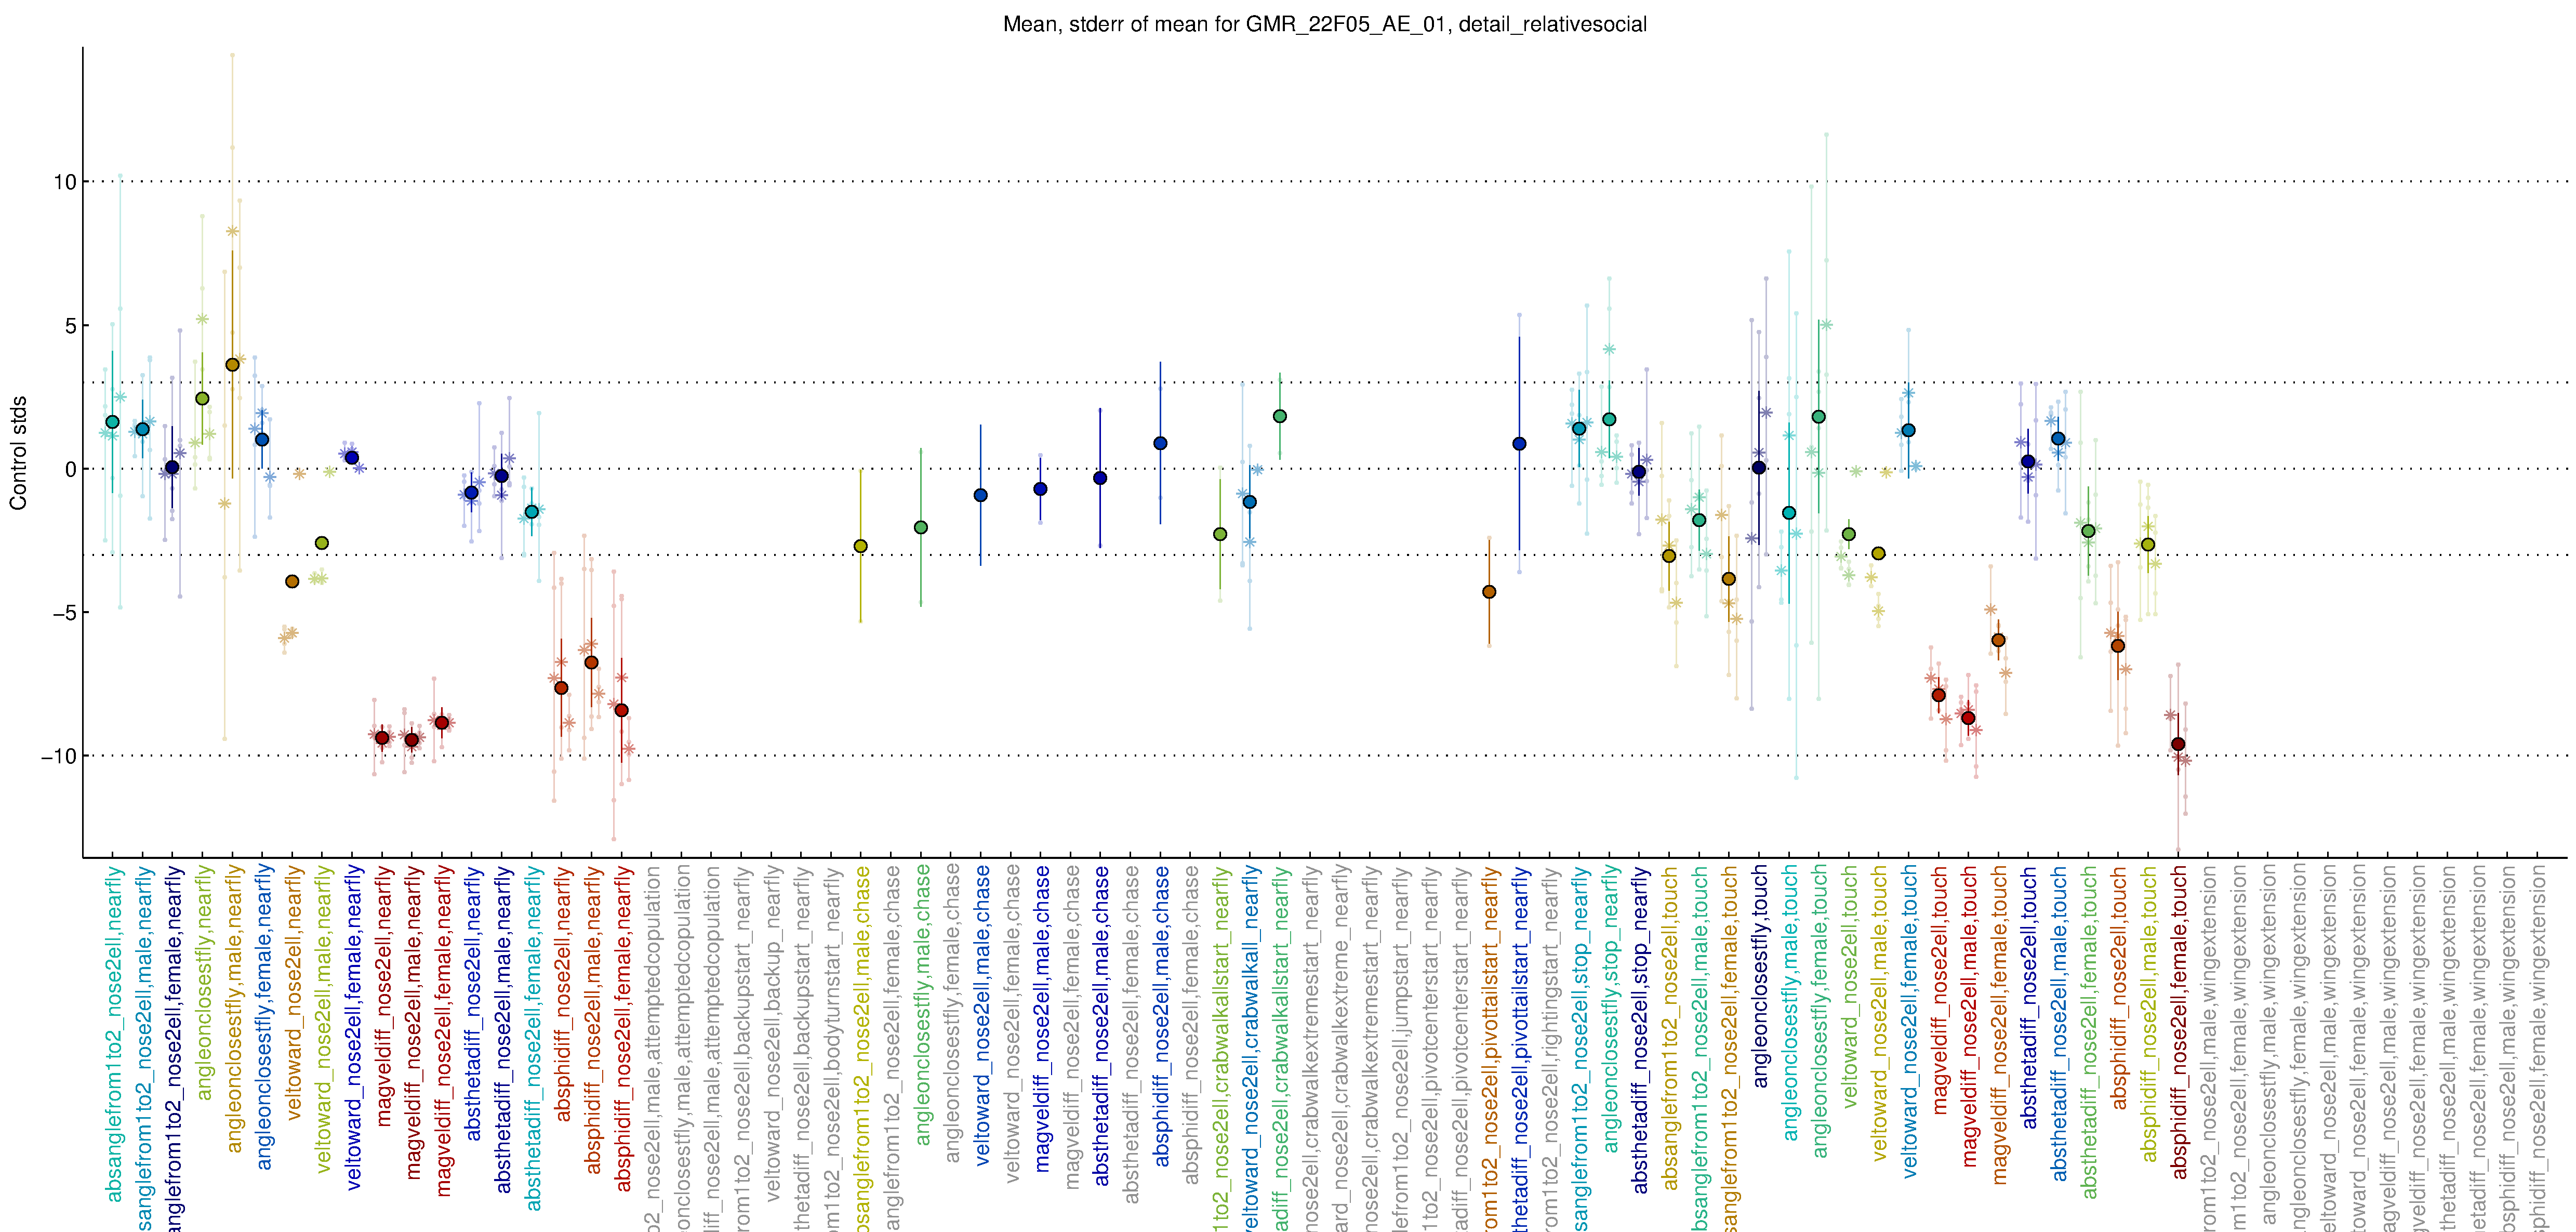Click the label 'angleonclosestfly,stop_nearfly'

point(1611,1009)
